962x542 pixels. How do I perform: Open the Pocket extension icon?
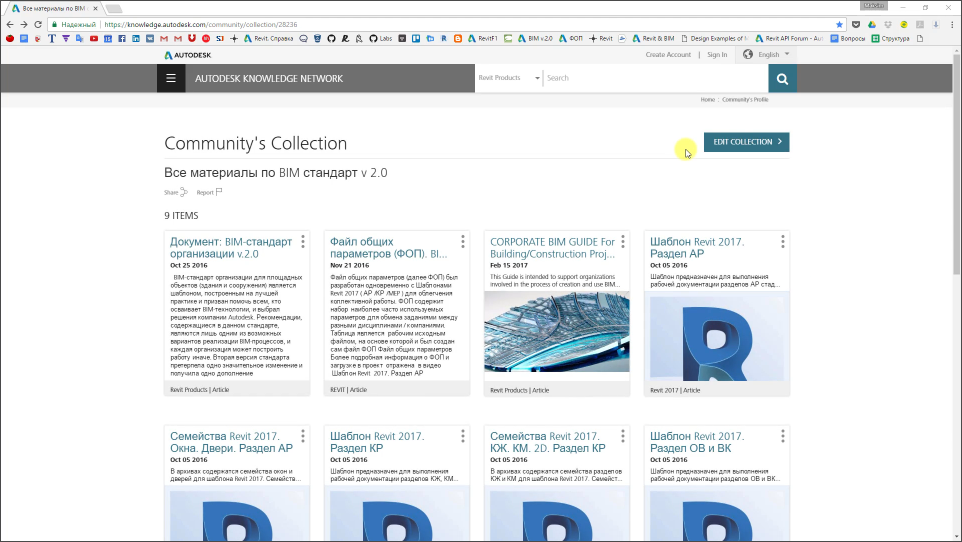[856, 25]
